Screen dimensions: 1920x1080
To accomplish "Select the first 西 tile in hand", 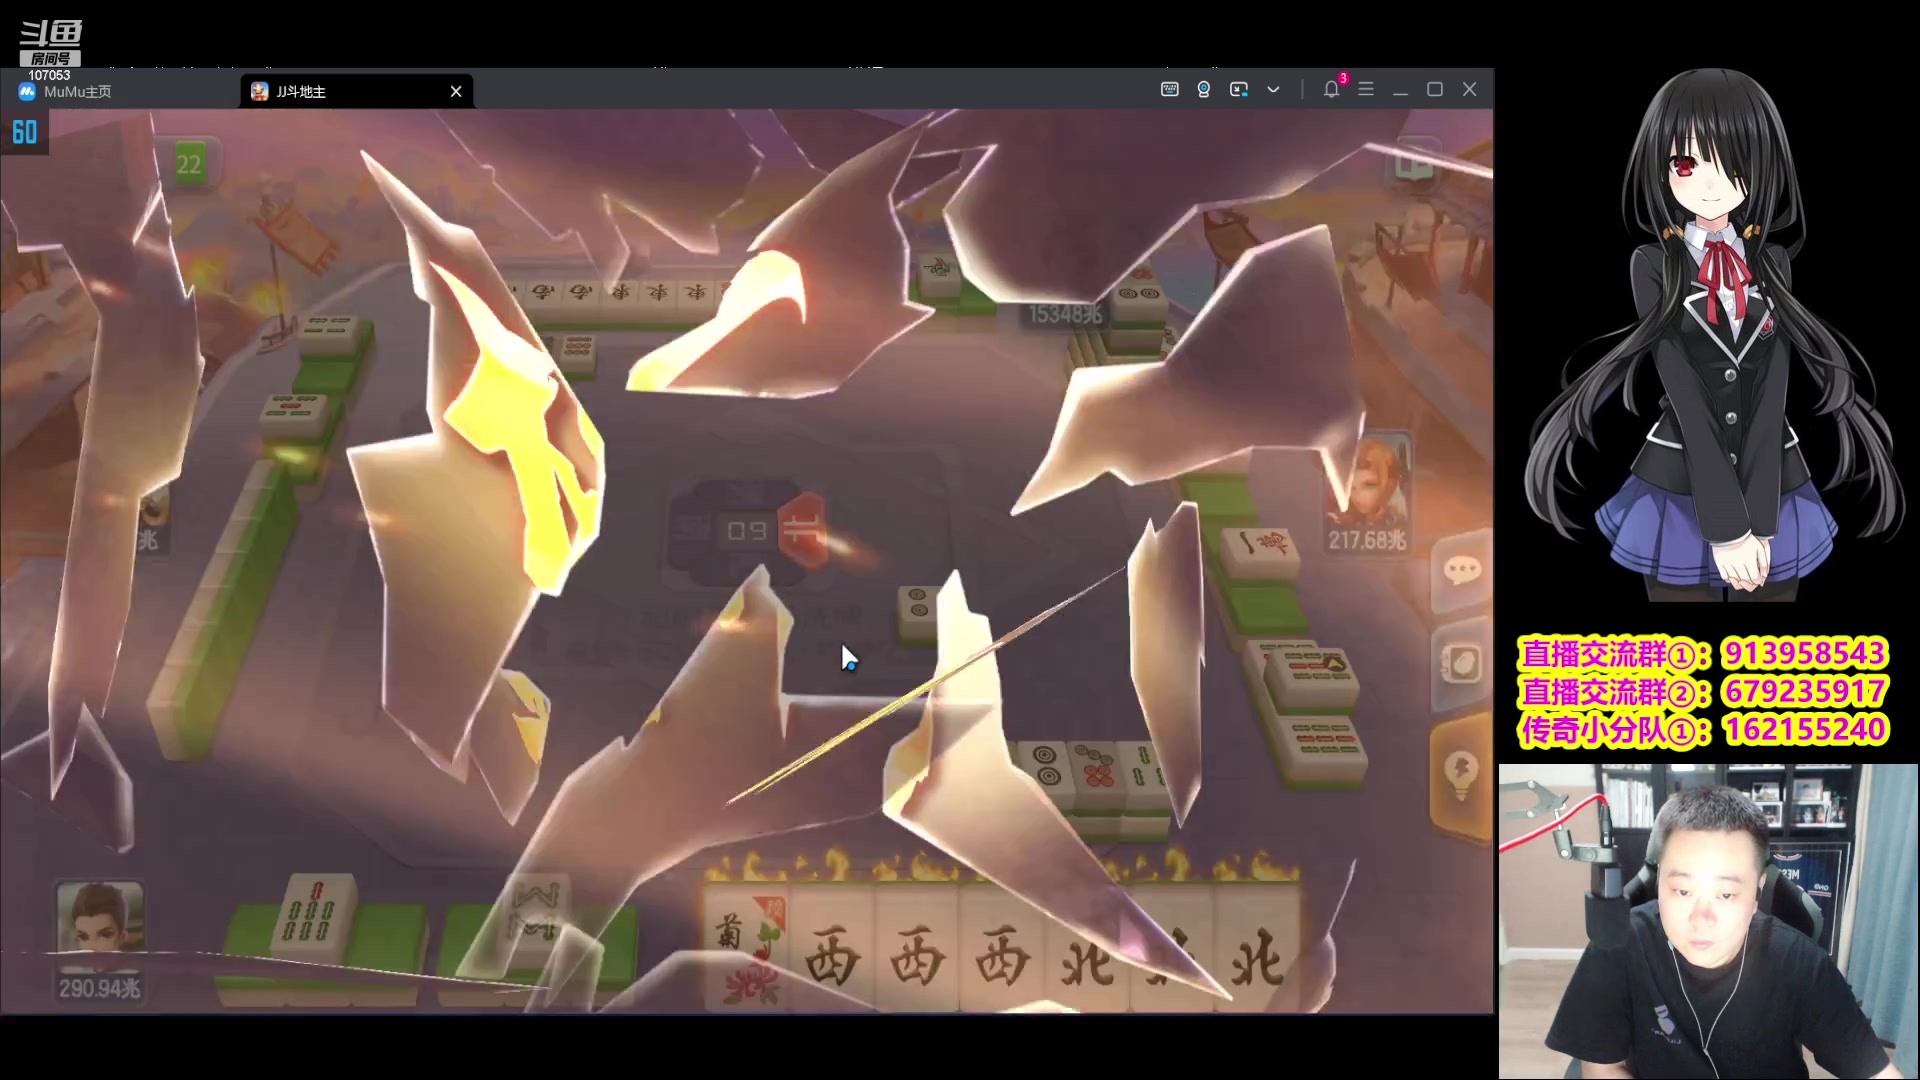I will (x=832, y=947).
